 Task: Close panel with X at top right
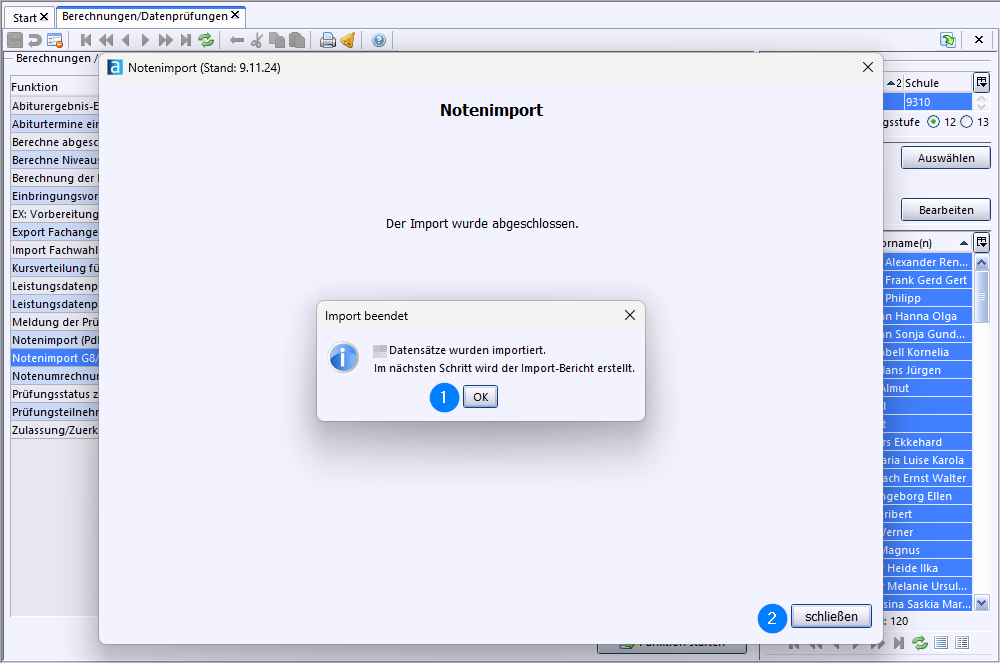click(x=979, y=40)
